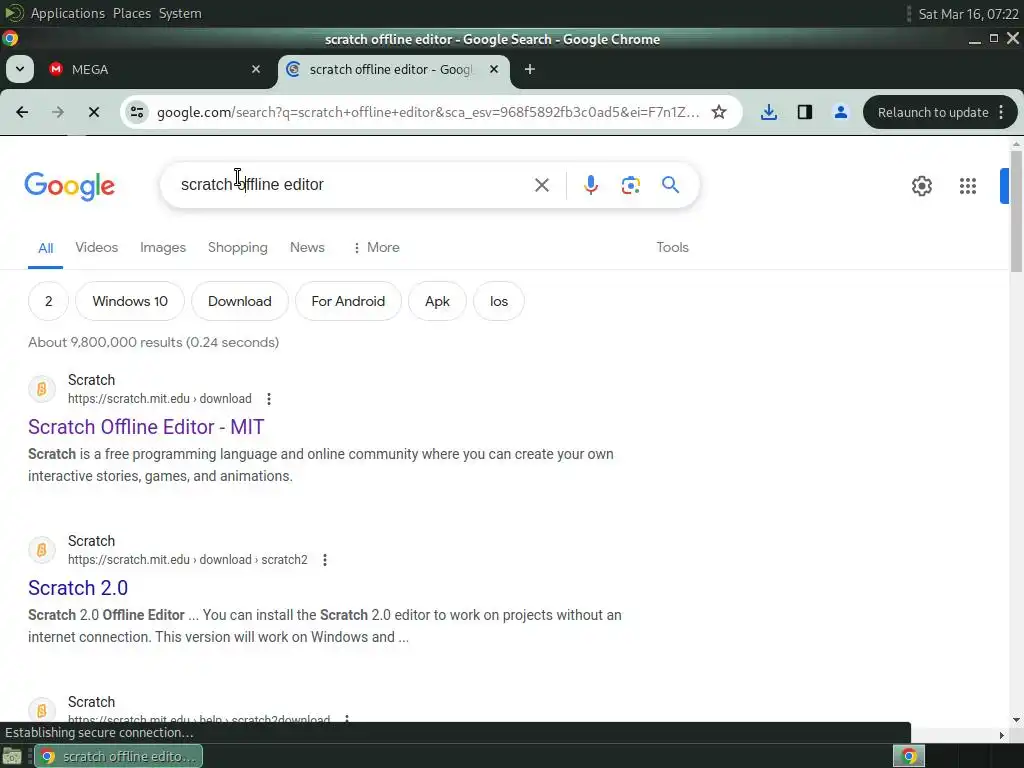Switch to Images results

[x=163, y=248]
